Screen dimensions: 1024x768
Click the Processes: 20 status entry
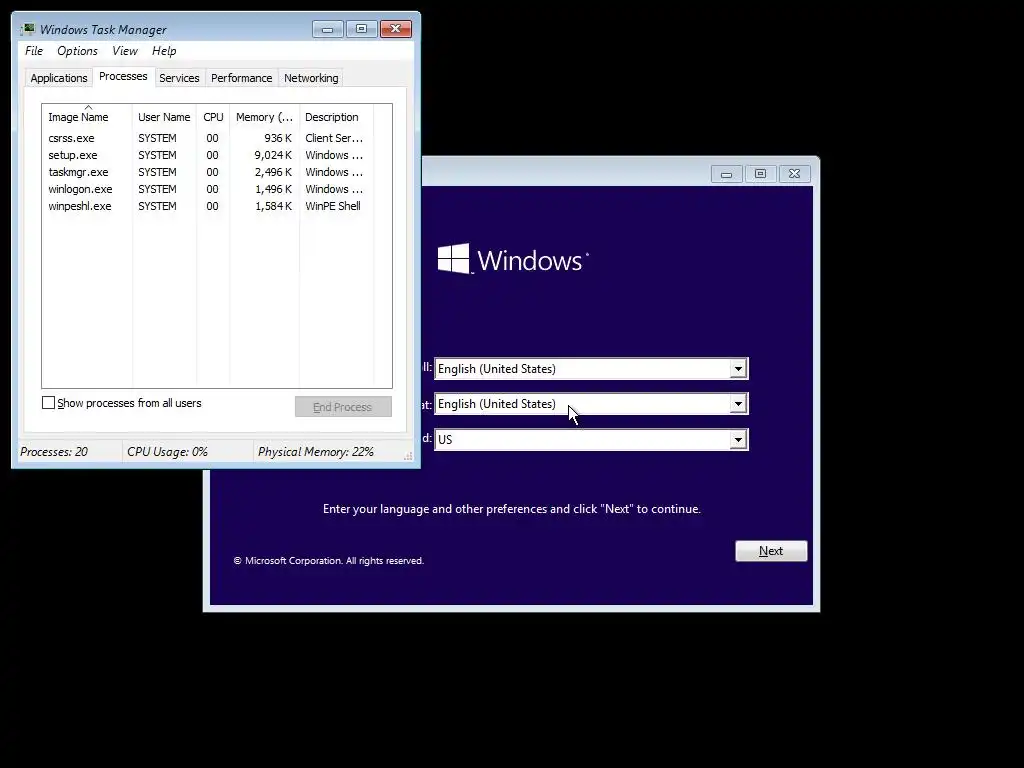(54, 452)
